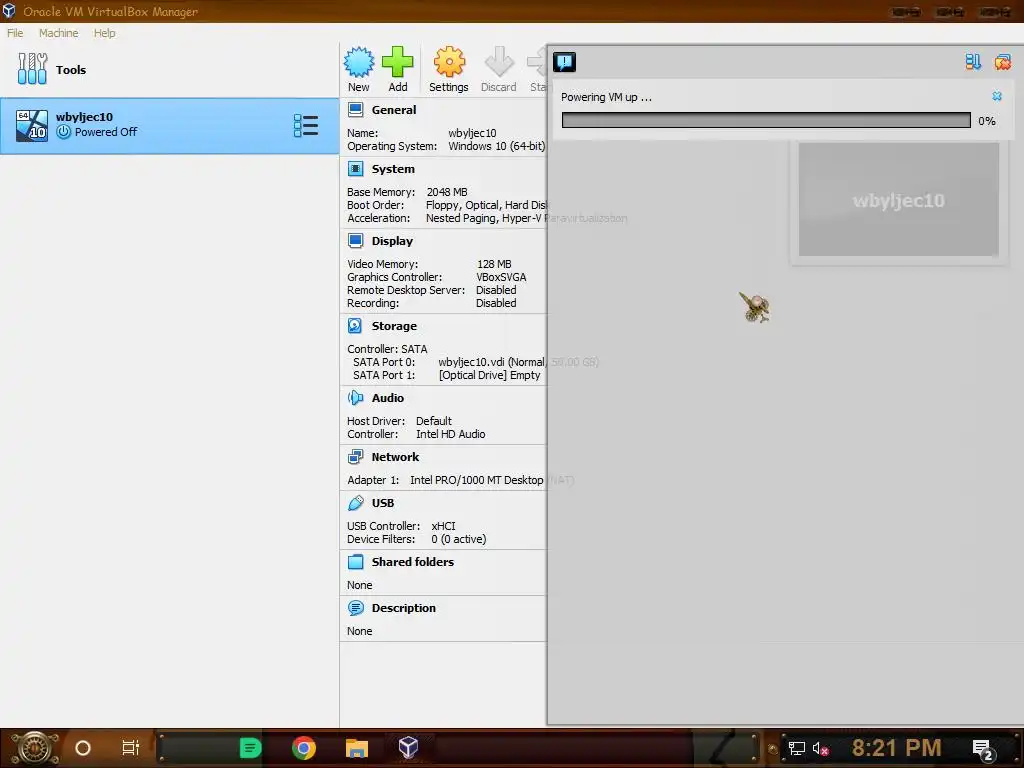Click the New virtual machine icon
The width and height of the screenshot is (1024, 768).
(x=359, y=62)
